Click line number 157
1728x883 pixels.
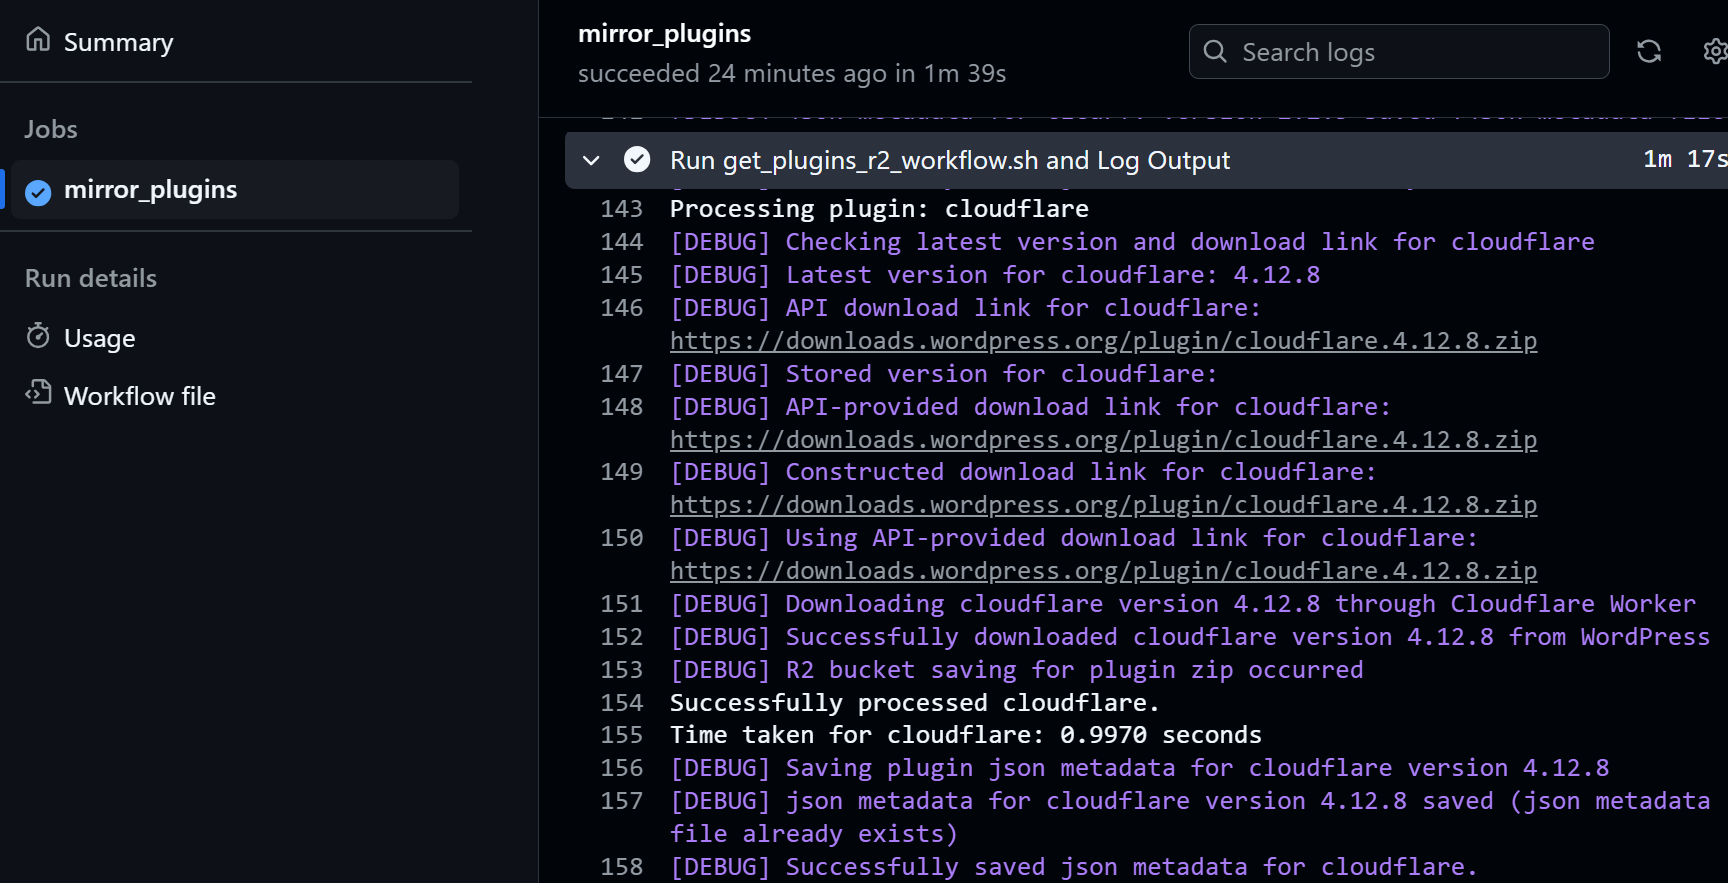[621, 801]
